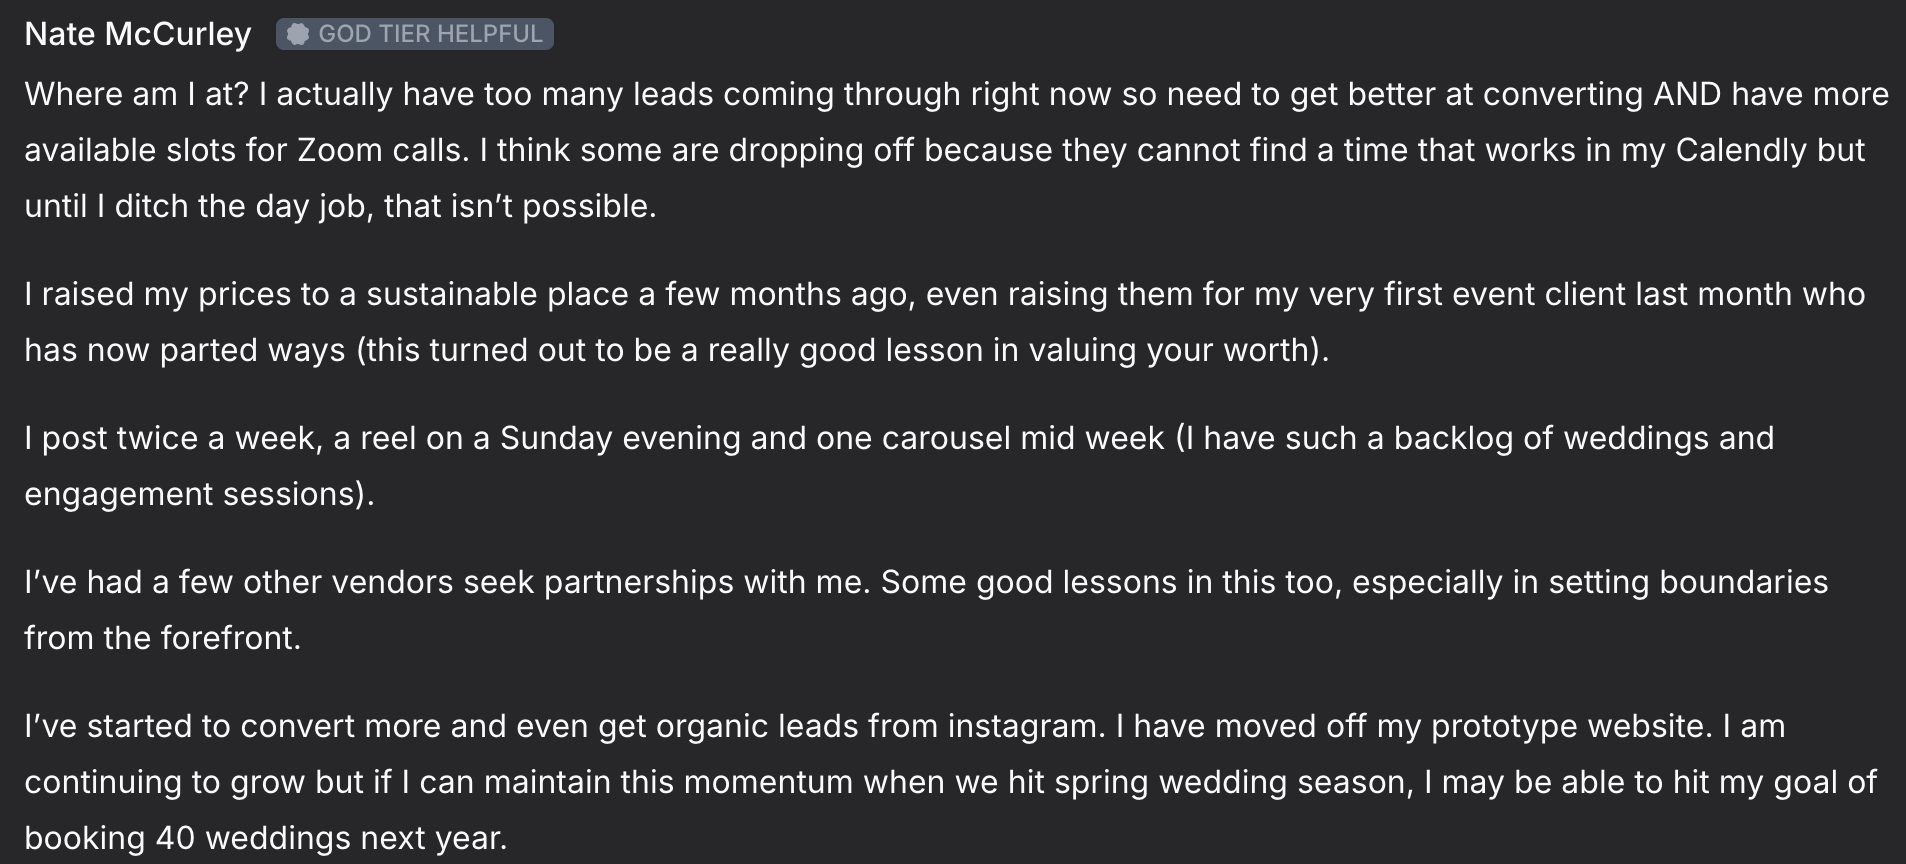Image resolution: width=1906 pixels, height=864 pixels.
Task: Click the final paragraph about organic leads
Action: tap(950, 782)
